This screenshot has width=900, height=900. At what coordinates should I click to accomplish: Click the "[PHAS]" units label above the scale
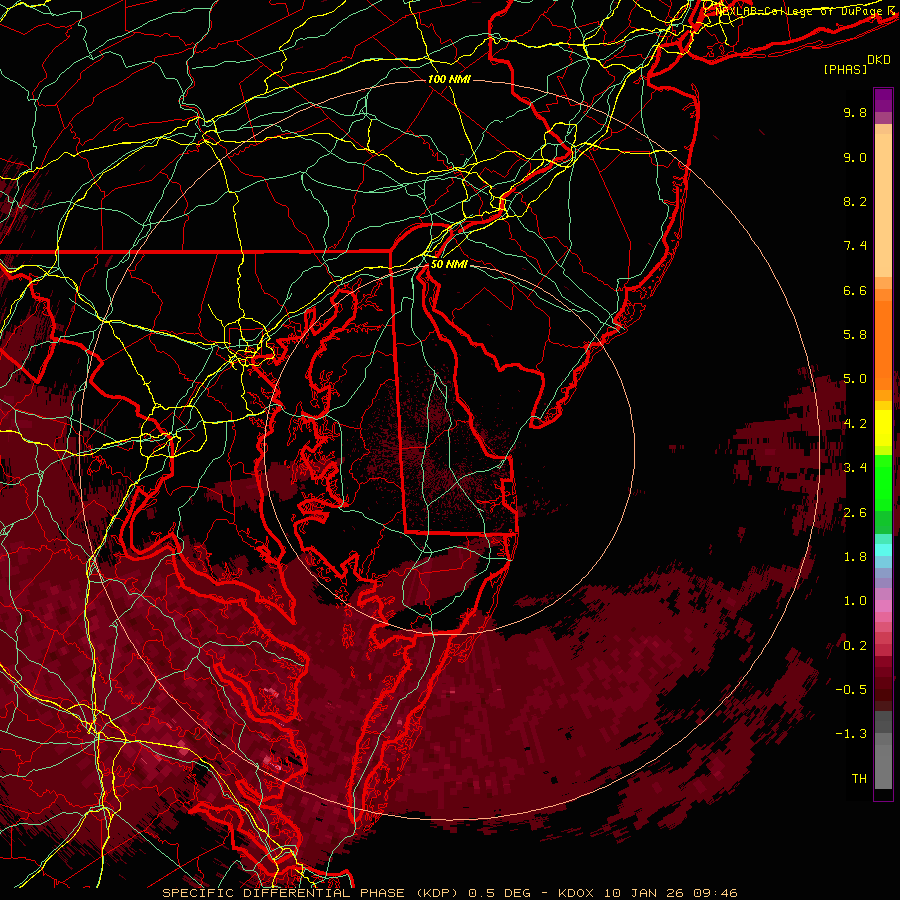845,69
